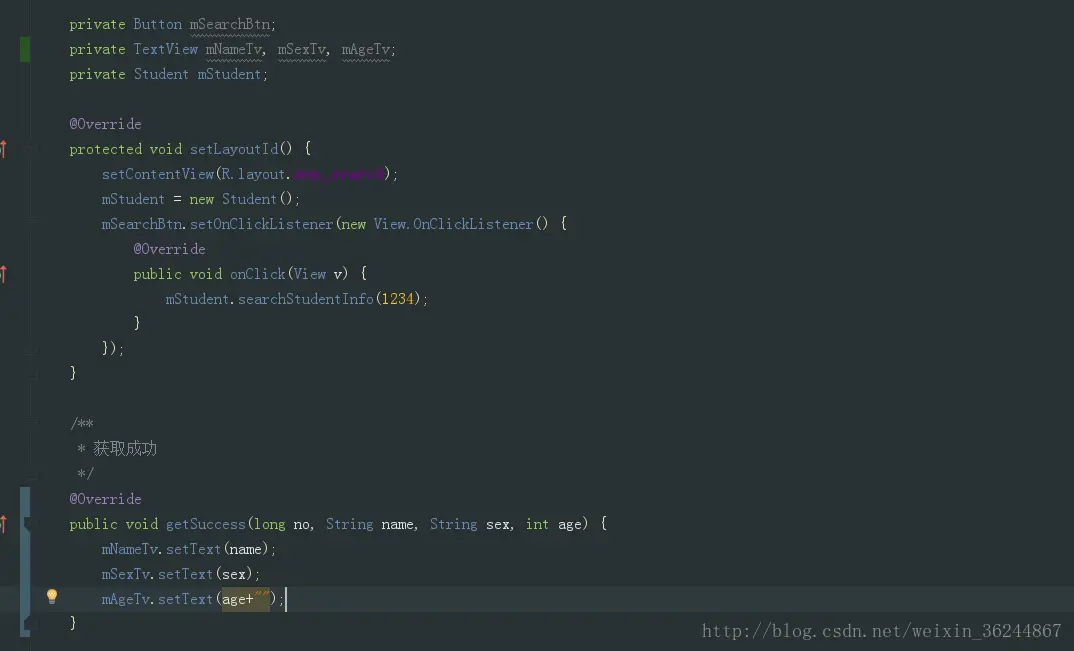Click @Override annotation above setLayoutId
1074x651 pixels.
(105, 124)
